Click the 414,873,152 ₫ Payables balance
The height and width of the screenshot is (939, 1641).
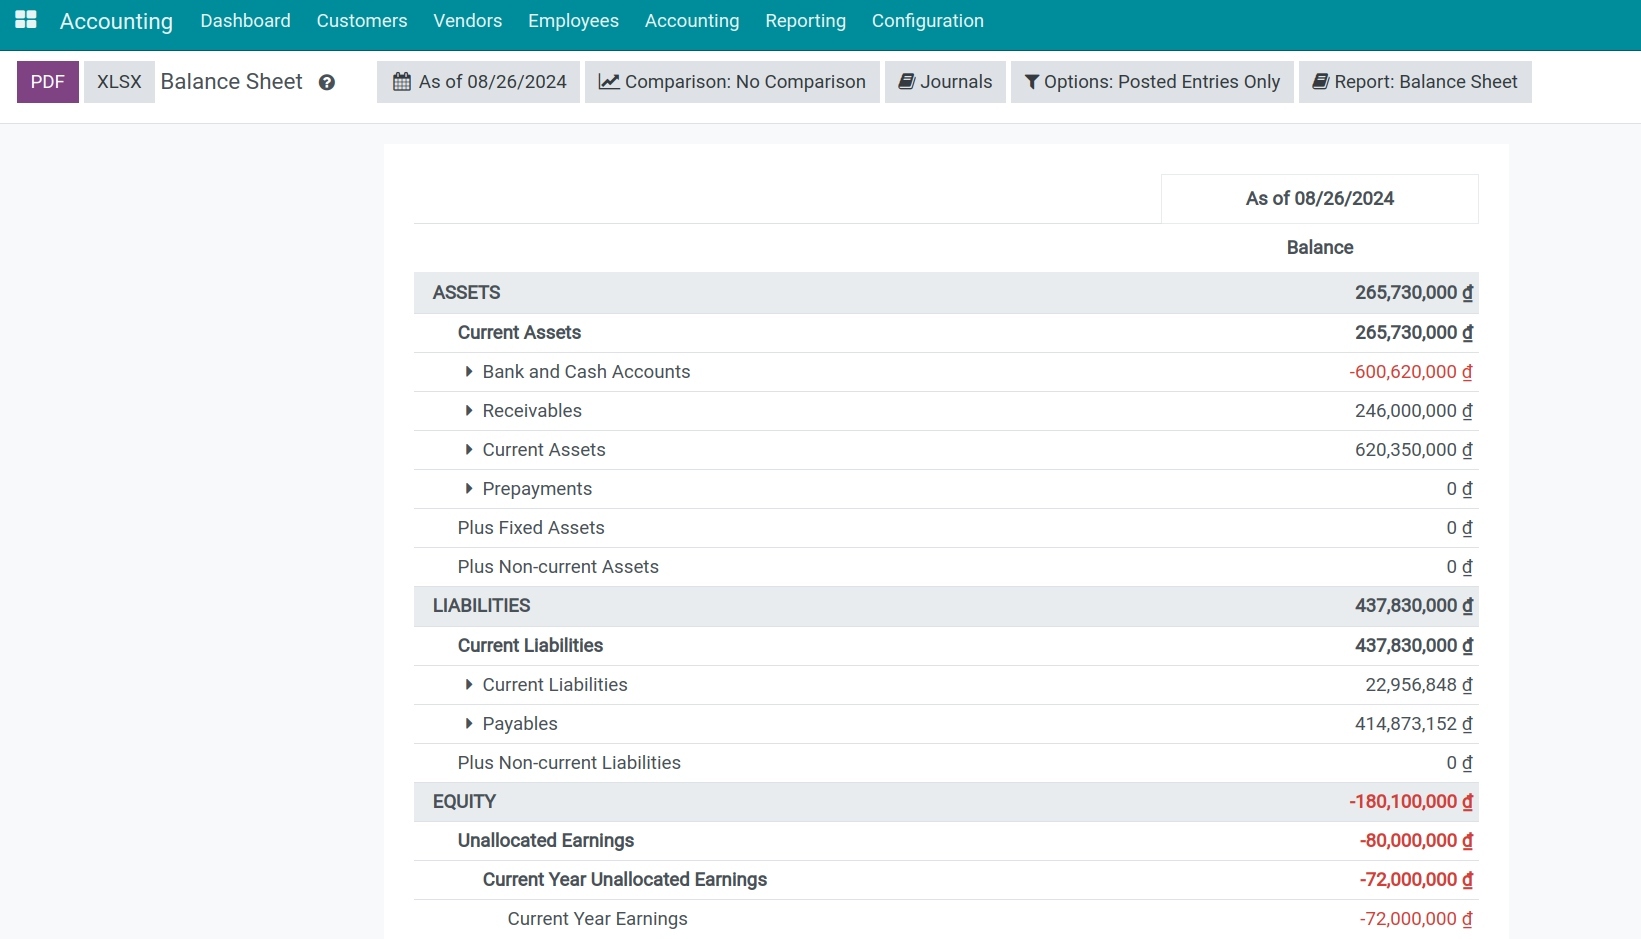tap(1414, 724)
